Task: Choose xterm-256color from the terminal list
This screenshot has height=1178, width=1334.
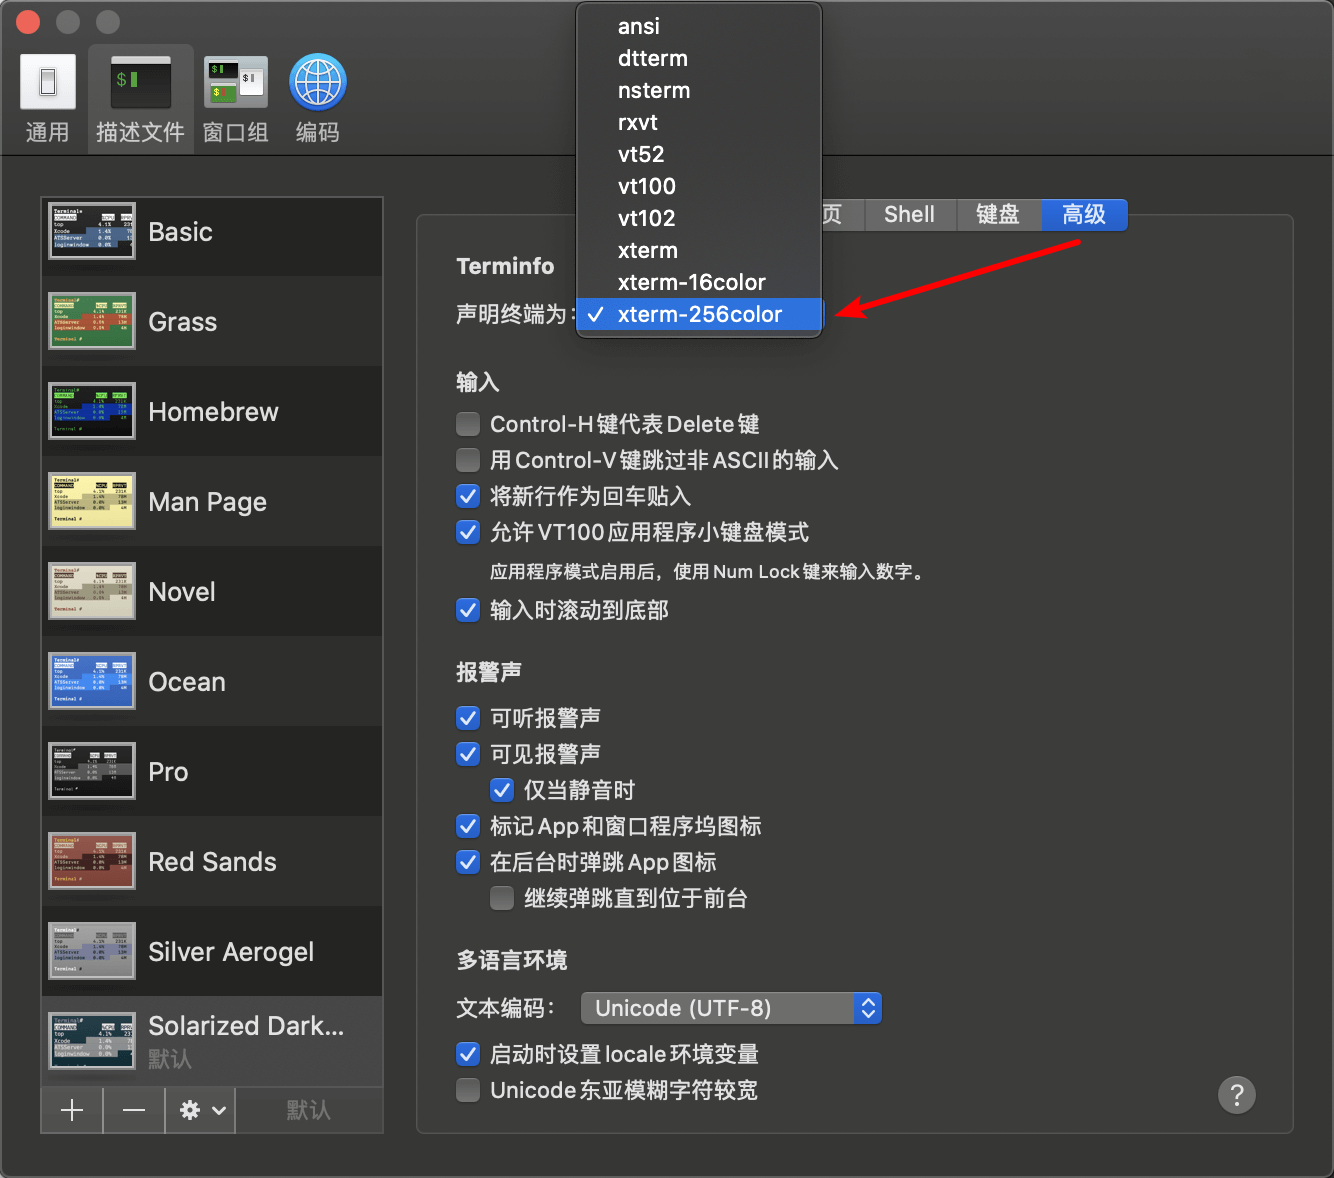Action: click(x=699, y=314)
